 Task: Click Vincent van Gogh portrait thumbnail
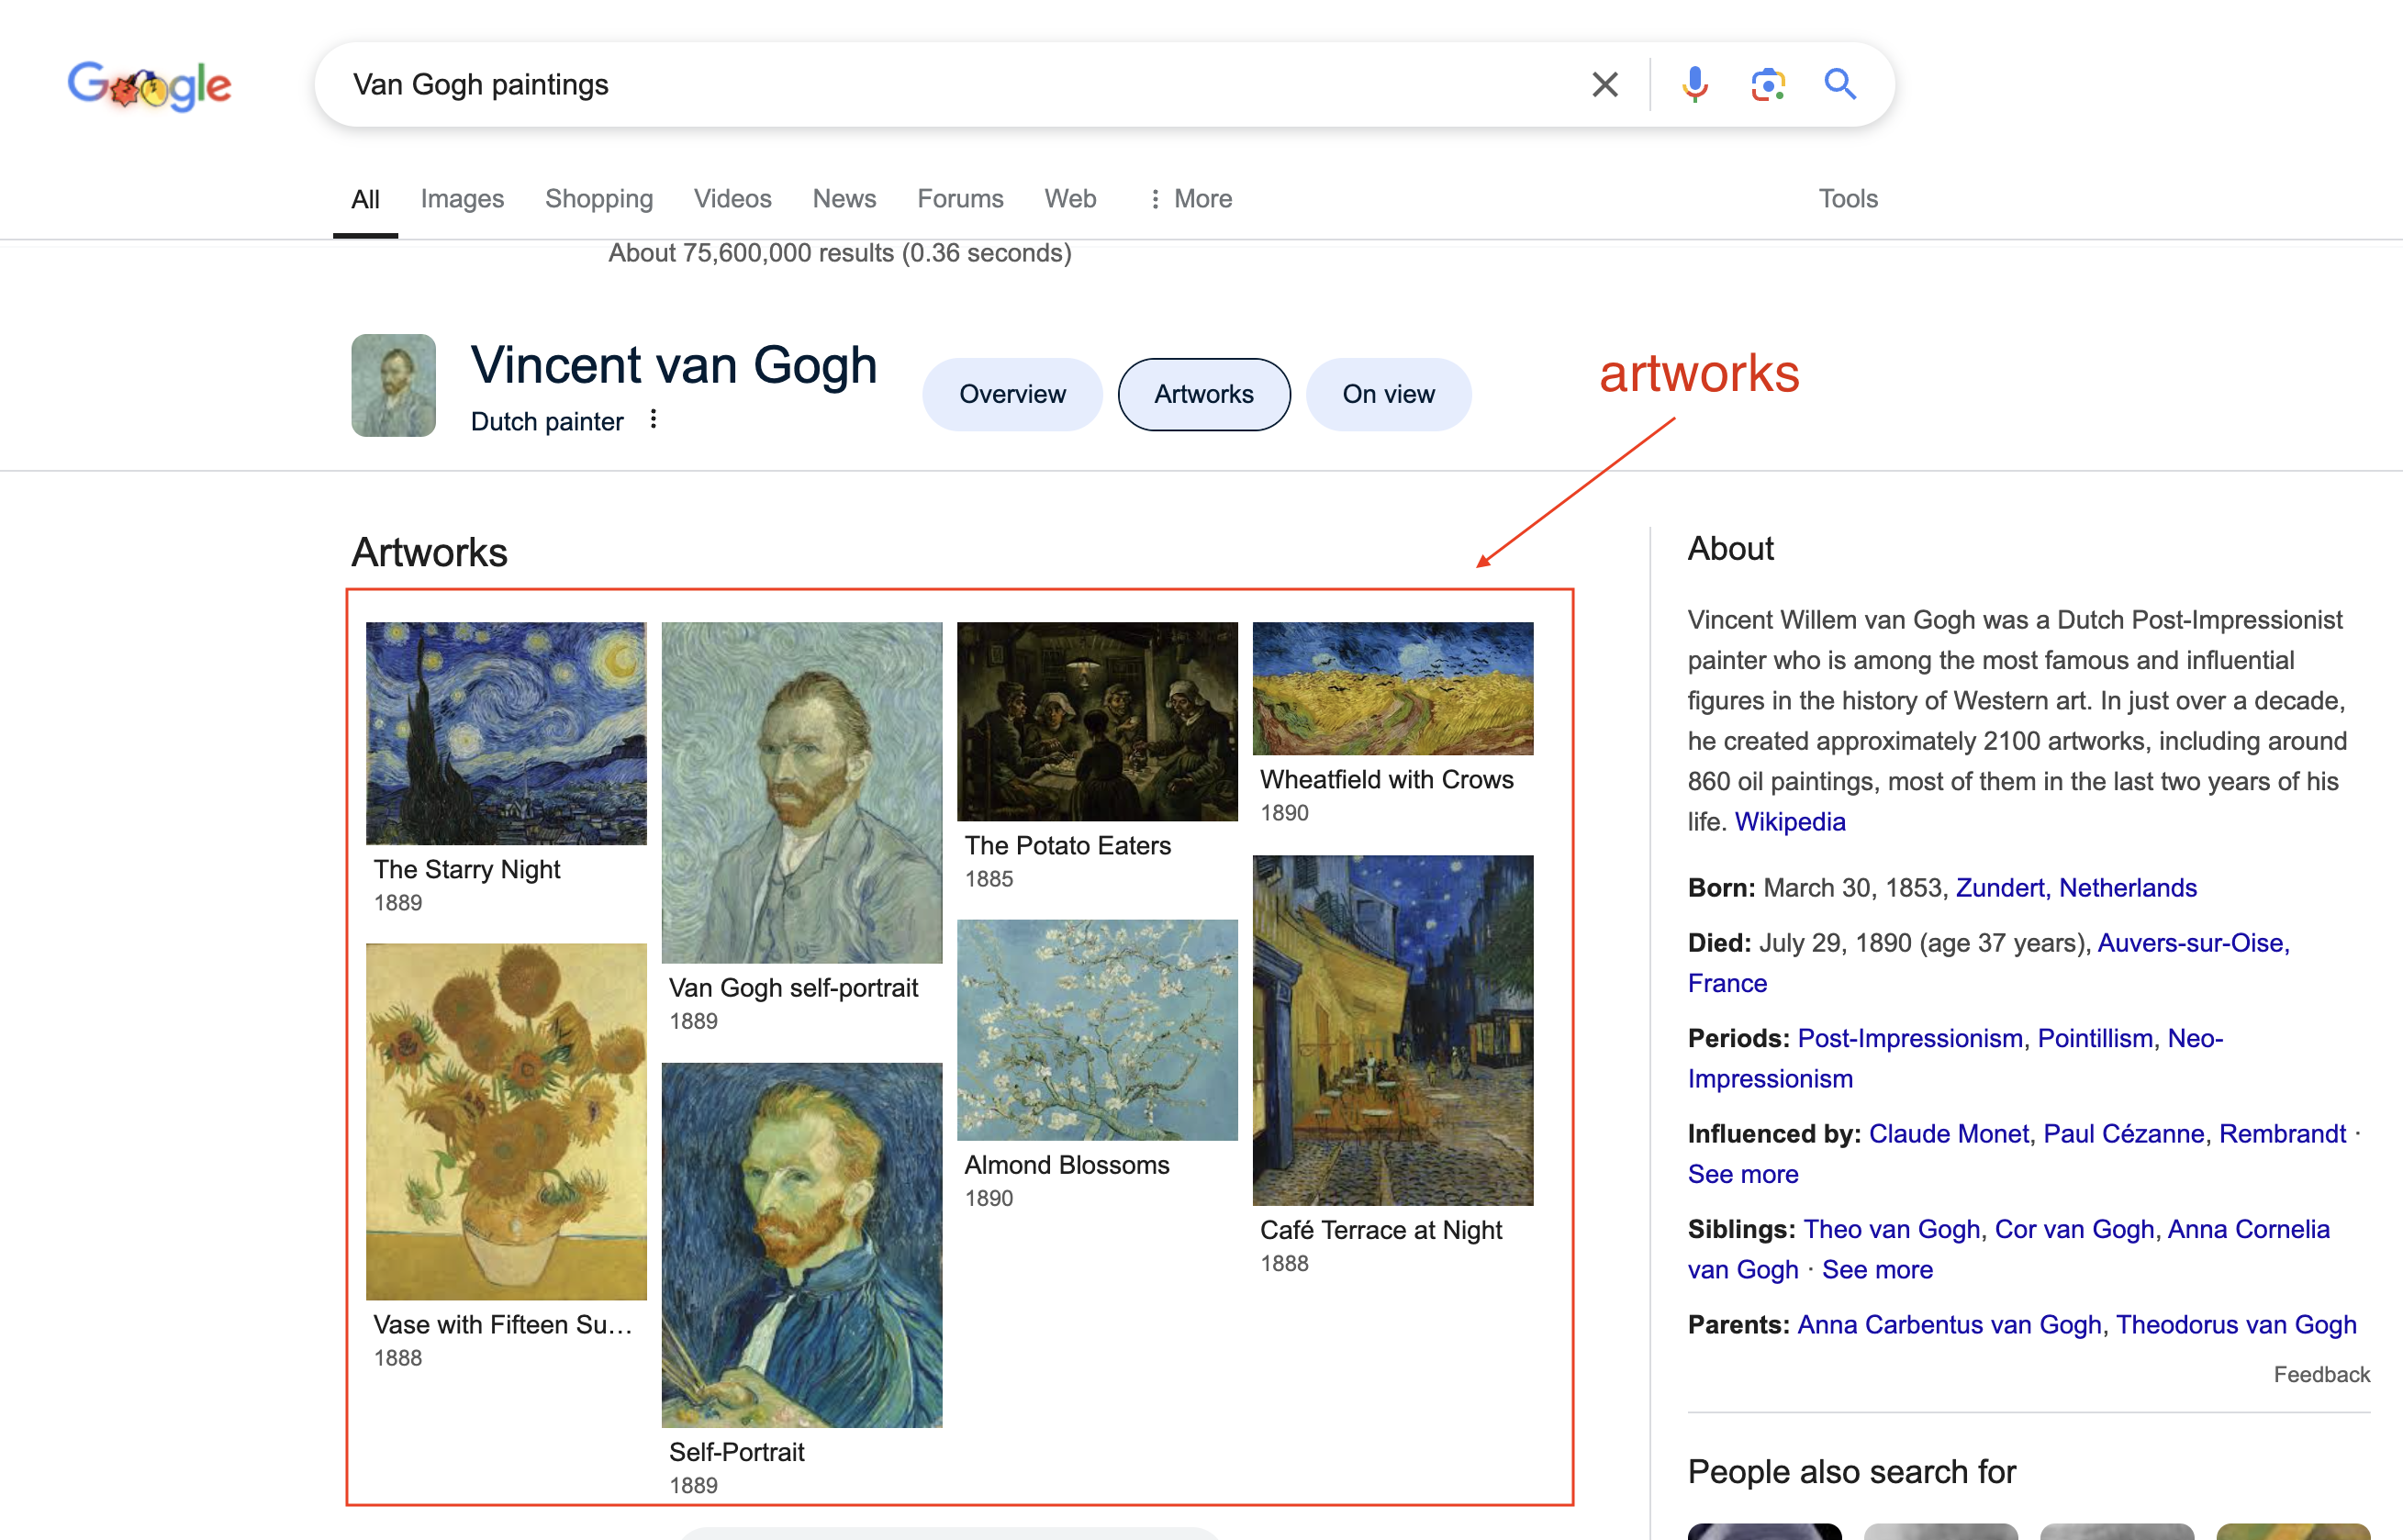click(x=393, y=385)
